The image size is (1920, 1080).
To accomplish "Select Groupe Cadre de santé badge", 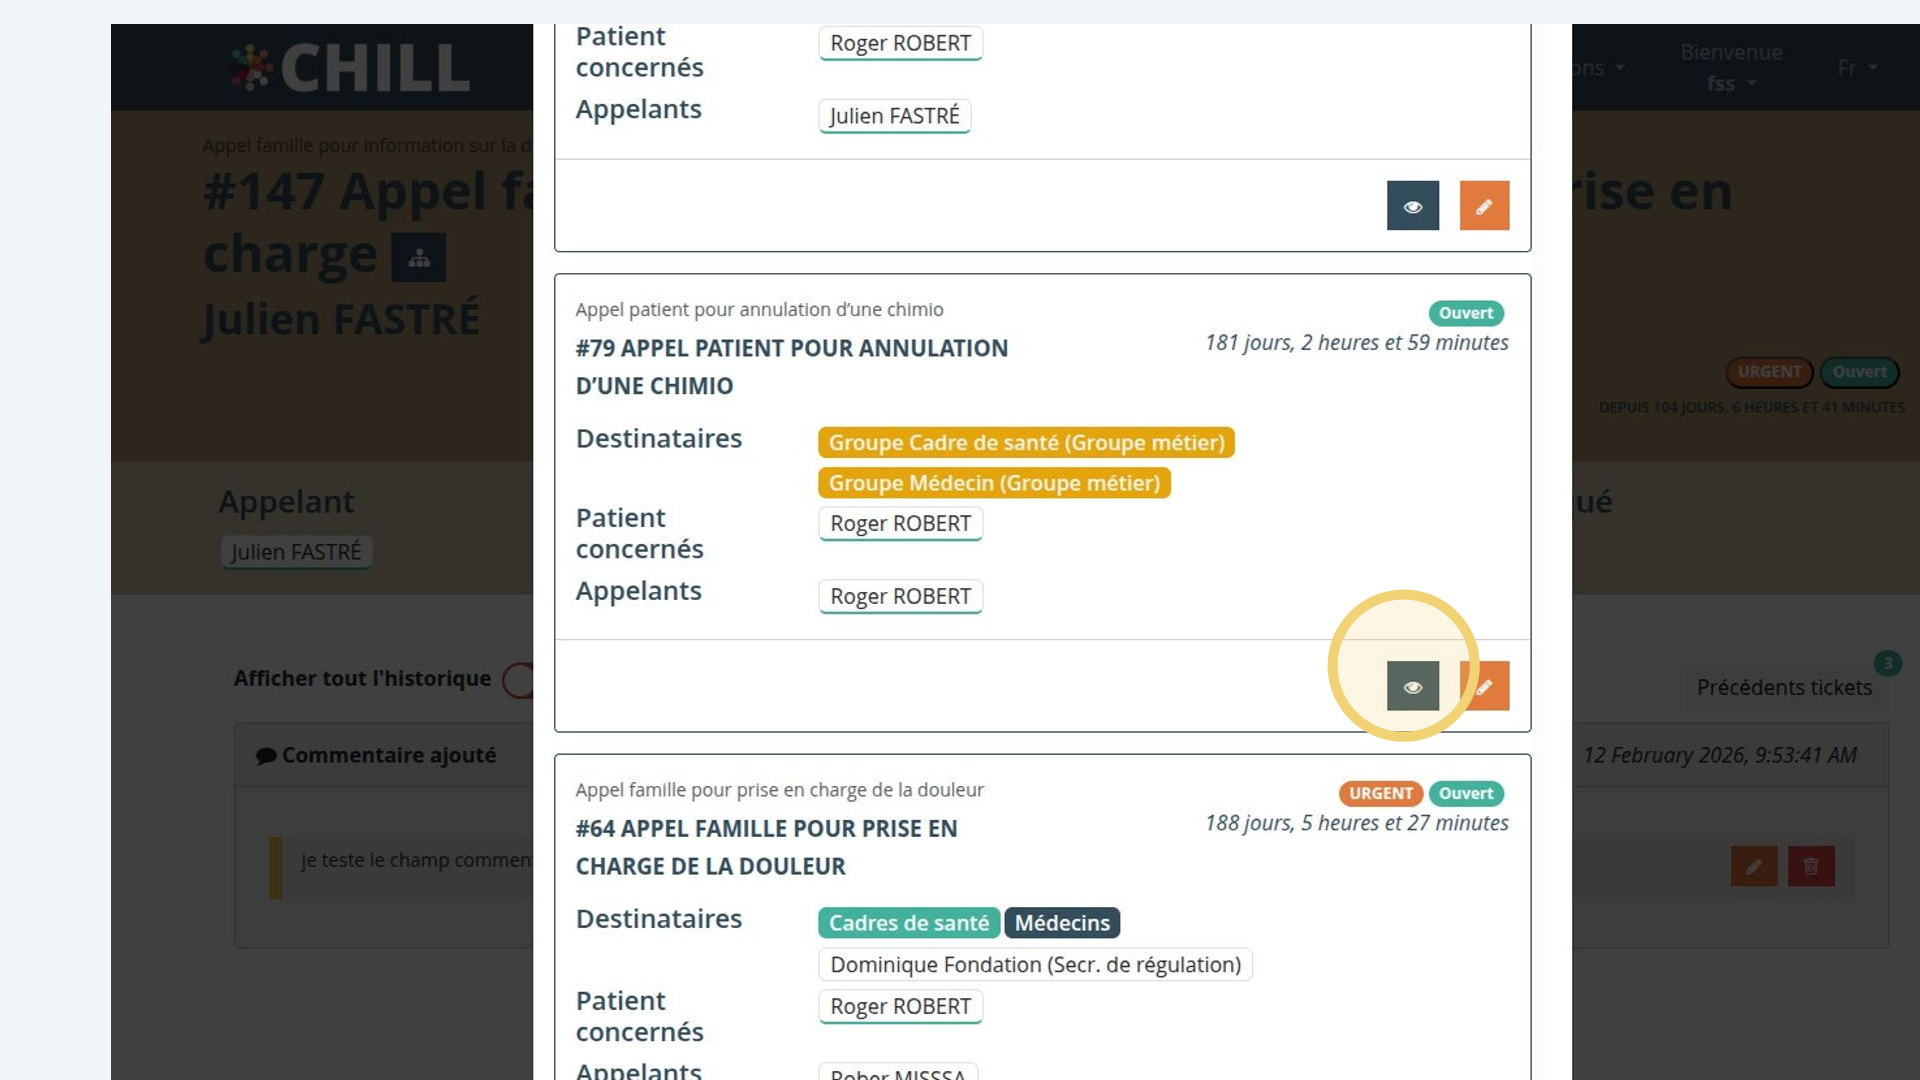I will click(1026, 442).
